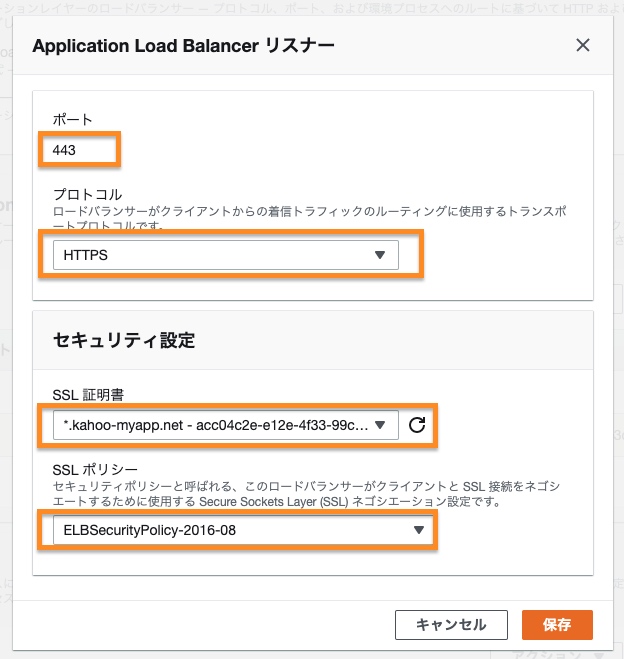Open the protocol combo box showing HTTPS

click(225, 255)
